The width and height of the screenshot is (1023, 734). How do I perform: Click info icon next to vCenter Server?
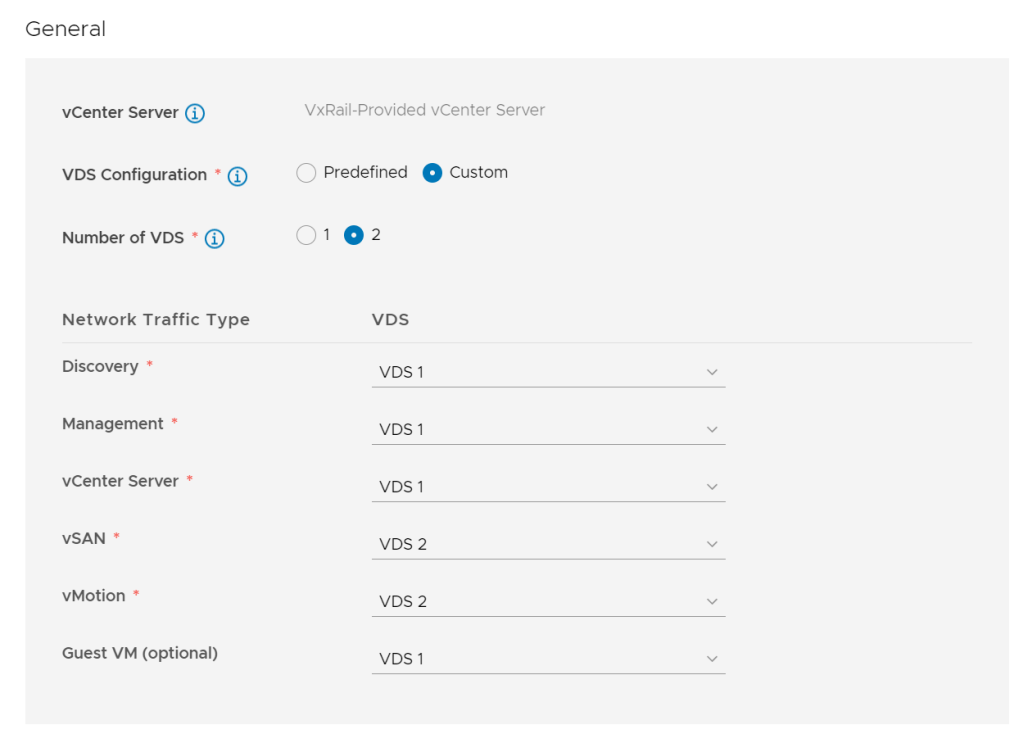pyautogui.click(x=195, y=113)
